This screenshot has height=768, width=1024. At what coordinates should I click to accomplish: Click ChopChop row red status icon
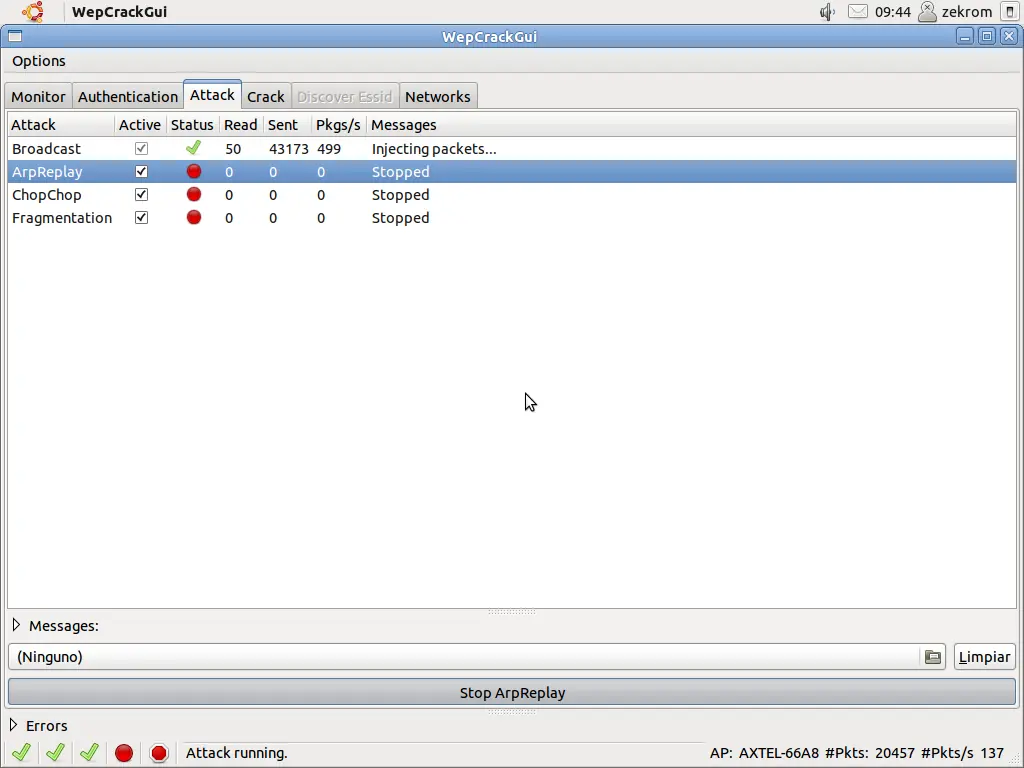click(x=193, y=194)
